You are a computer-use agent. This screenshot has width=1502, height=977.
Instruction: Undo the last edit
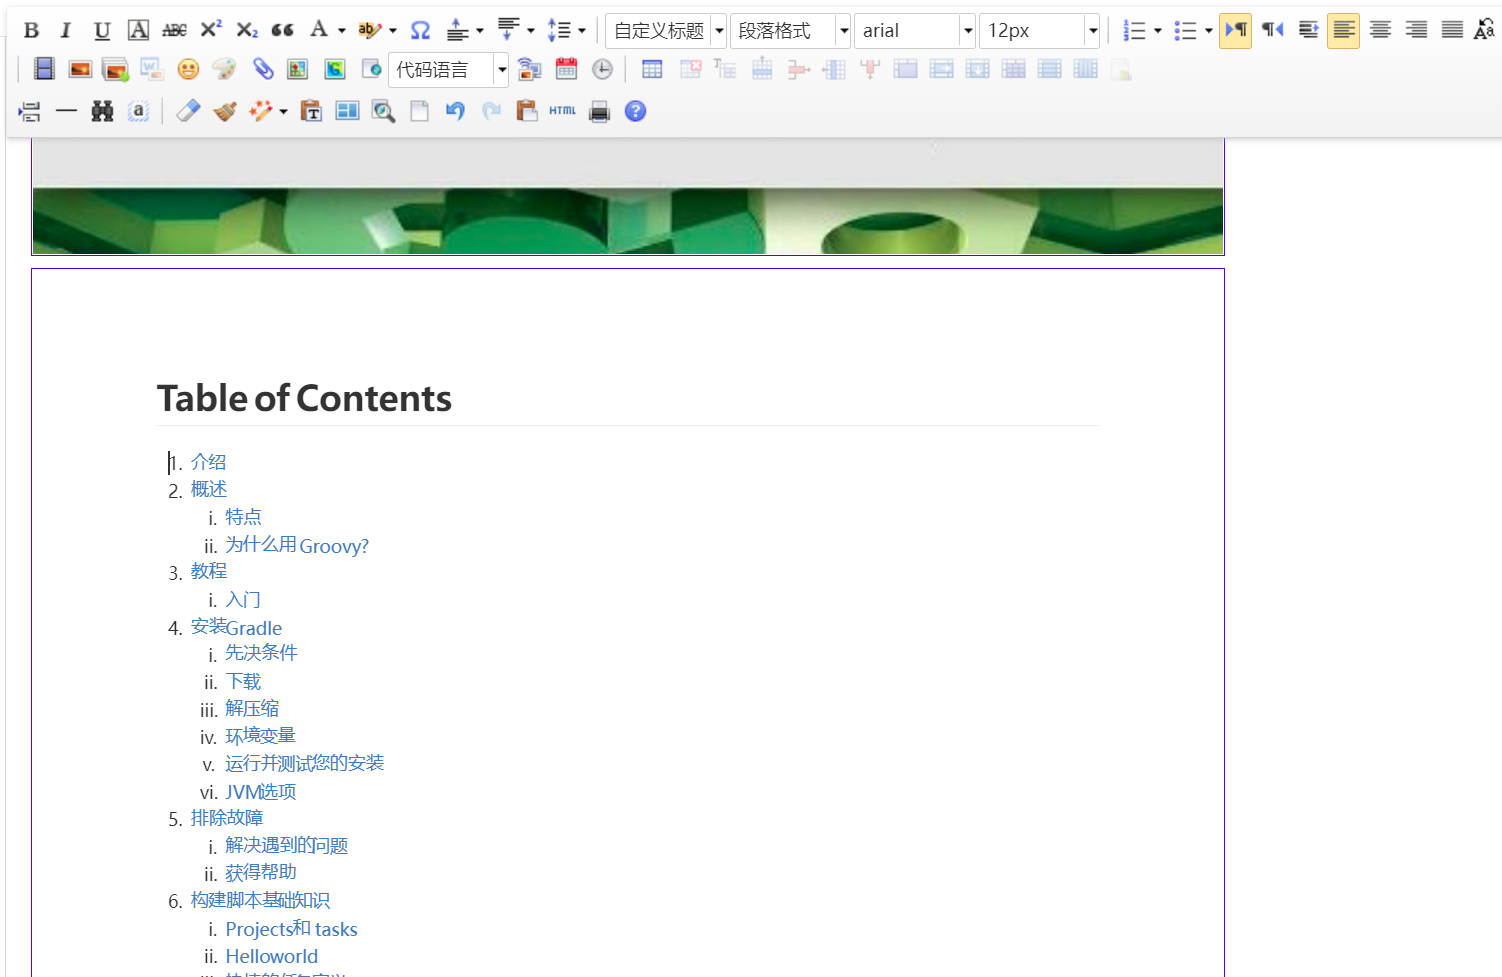click(x=455, y=111)
